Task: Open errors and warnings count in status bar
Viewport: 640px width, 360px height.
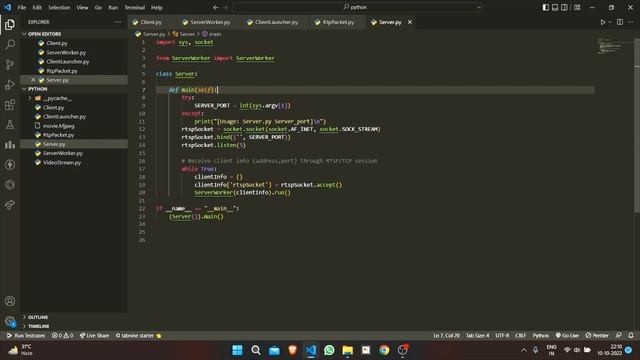Action: click(62, 336)
